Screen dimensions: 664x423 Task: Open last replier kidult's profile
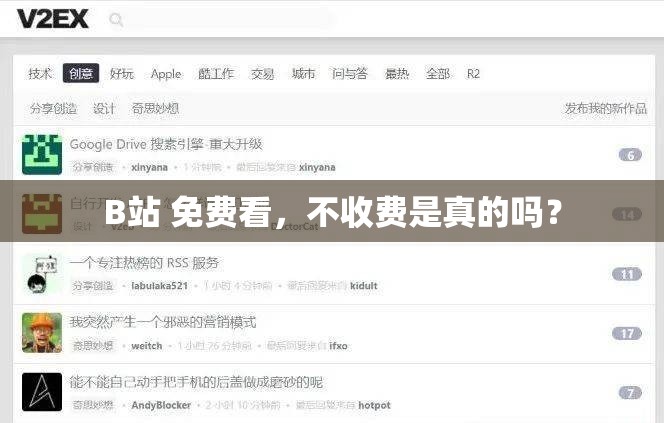364,286
